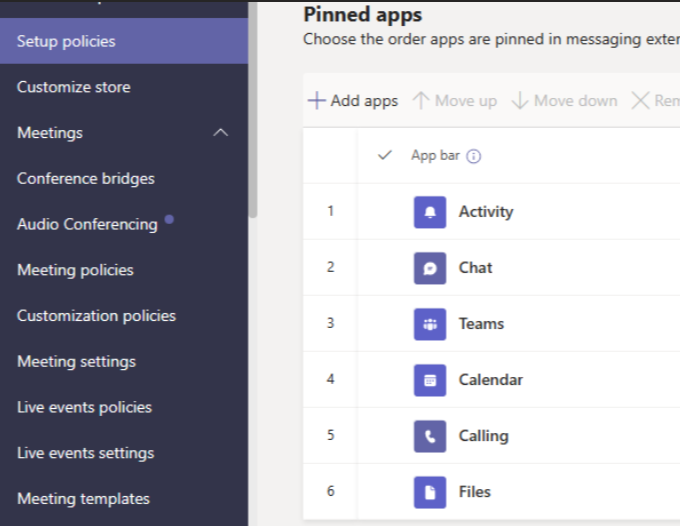Screen dimensions: 680x526
Task: Click the dot indicator next to Audio Conferencing
Action: coord(169,219)
